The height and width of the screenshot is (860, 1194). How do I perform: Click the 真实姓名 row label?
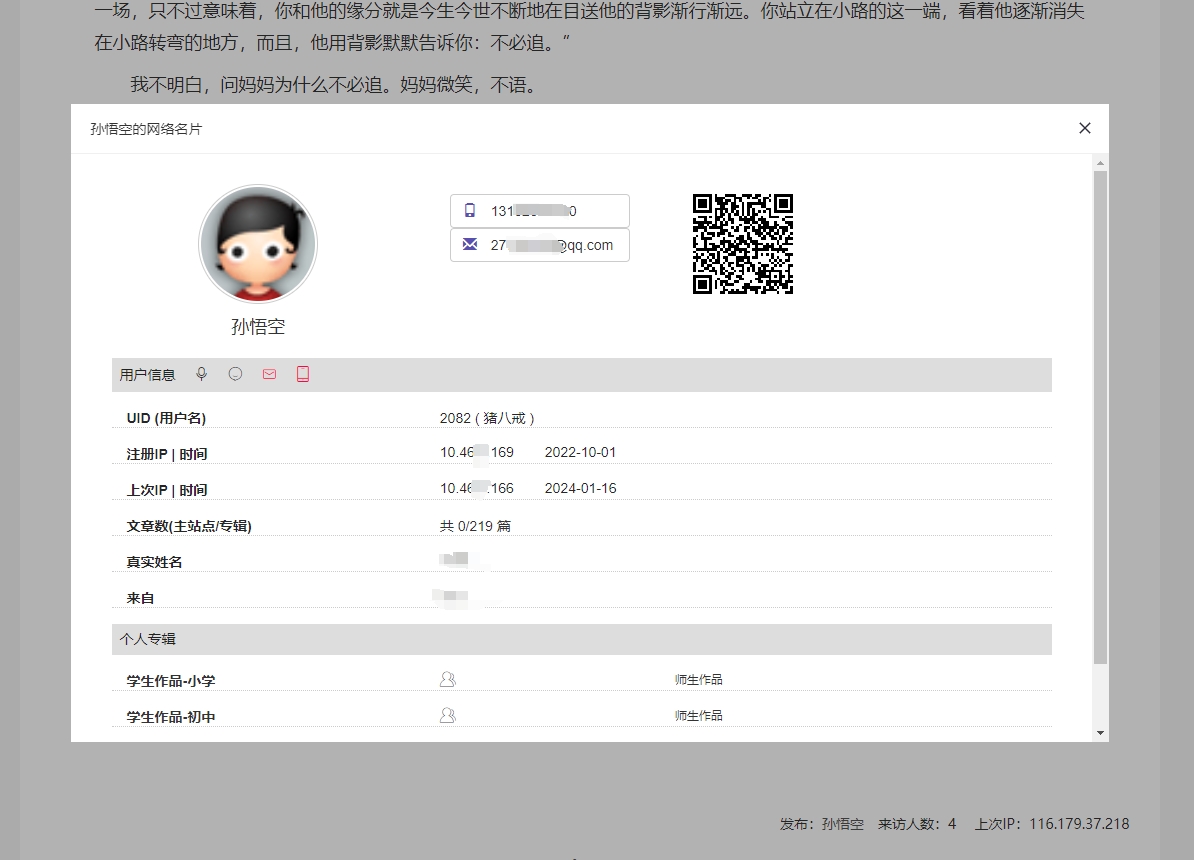[154, 562]
